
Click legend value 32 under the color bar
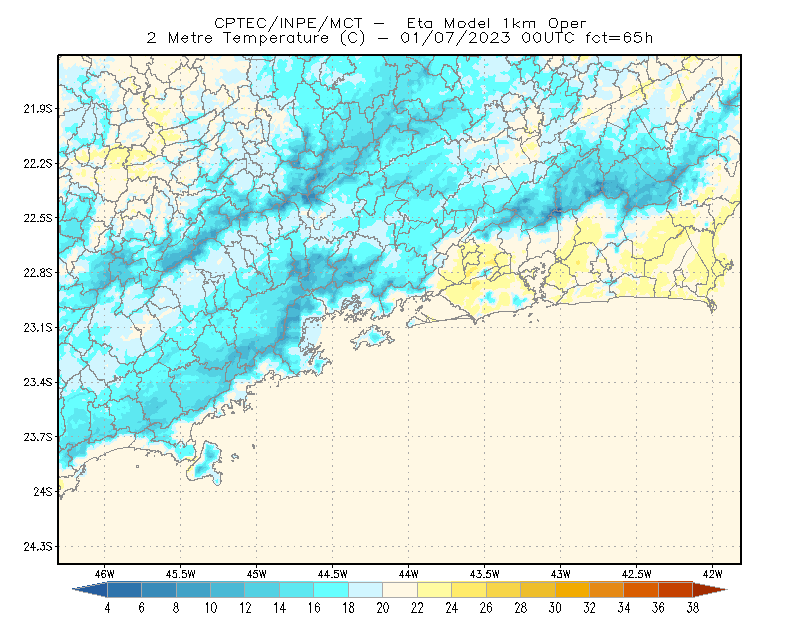point(589,608)
